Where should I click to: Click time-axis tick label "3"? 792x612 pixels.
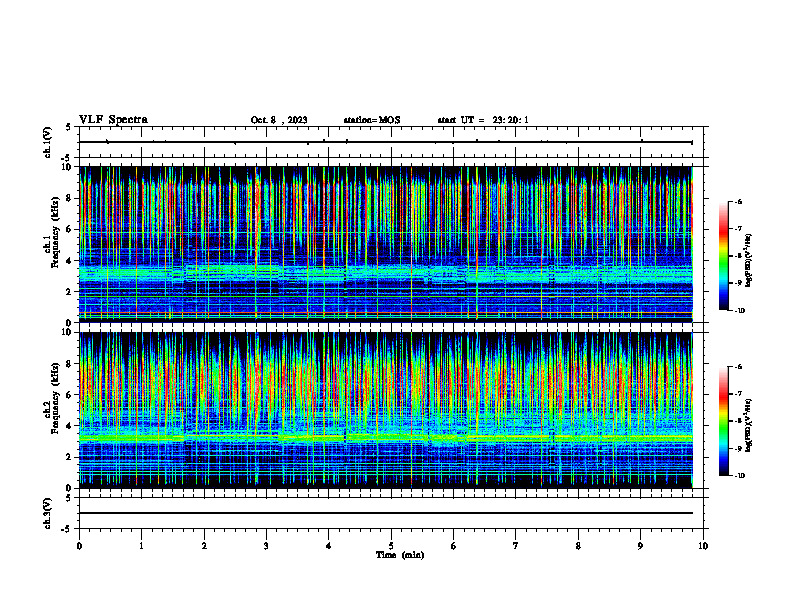(x=266, y=546)
